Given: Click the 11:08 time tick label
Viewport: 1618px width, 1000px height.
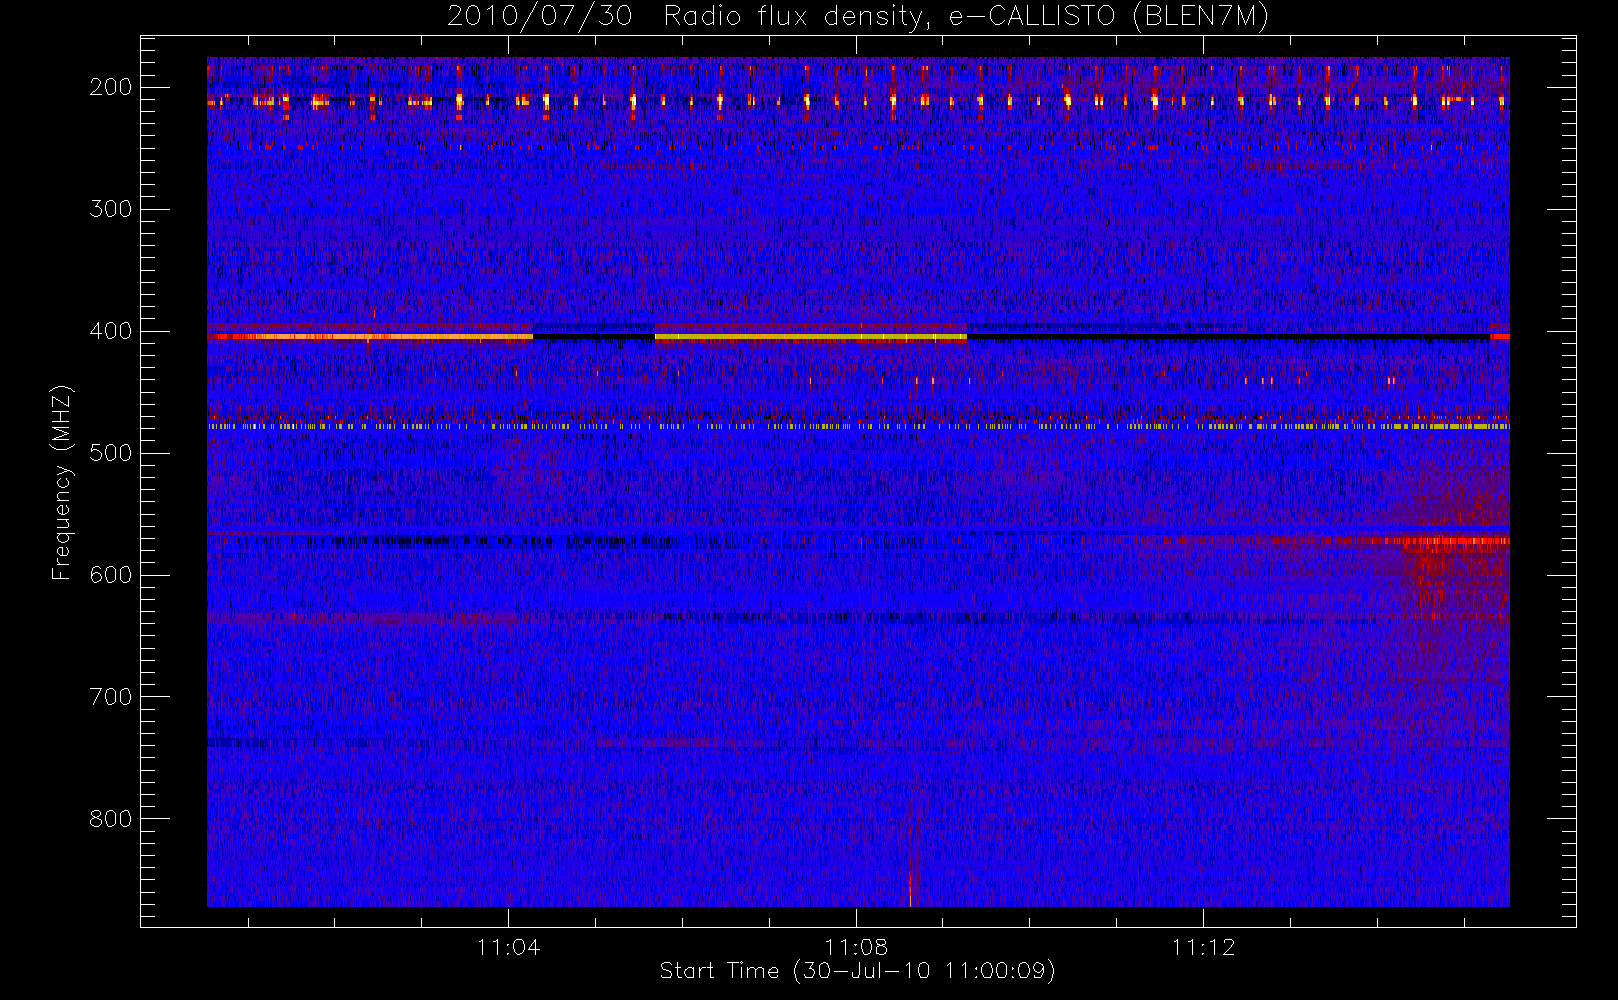Looking at the screenshot, I should 856,947.
